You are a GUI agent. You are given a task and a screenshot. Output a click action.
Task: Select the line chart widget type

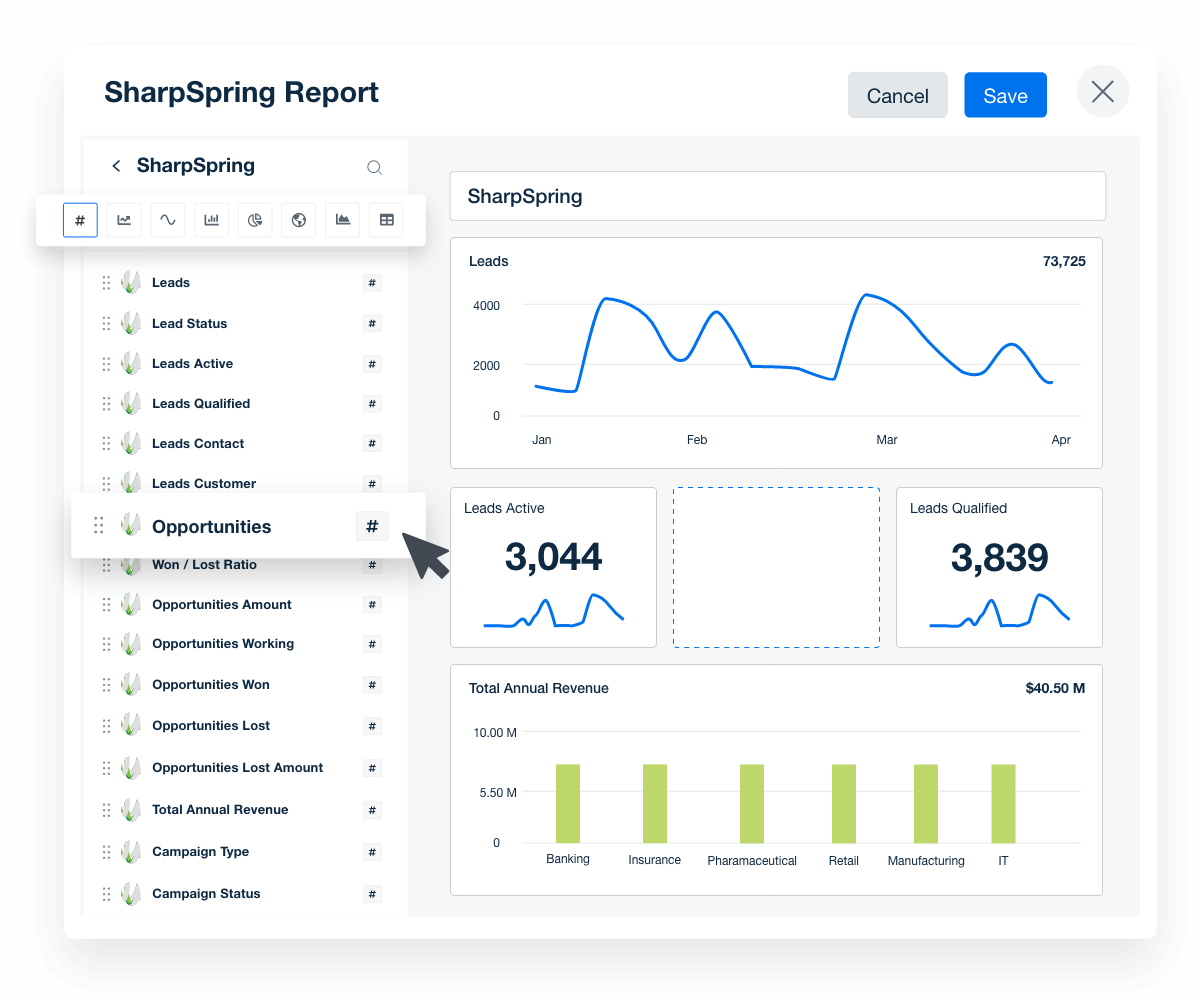point(124,220)
